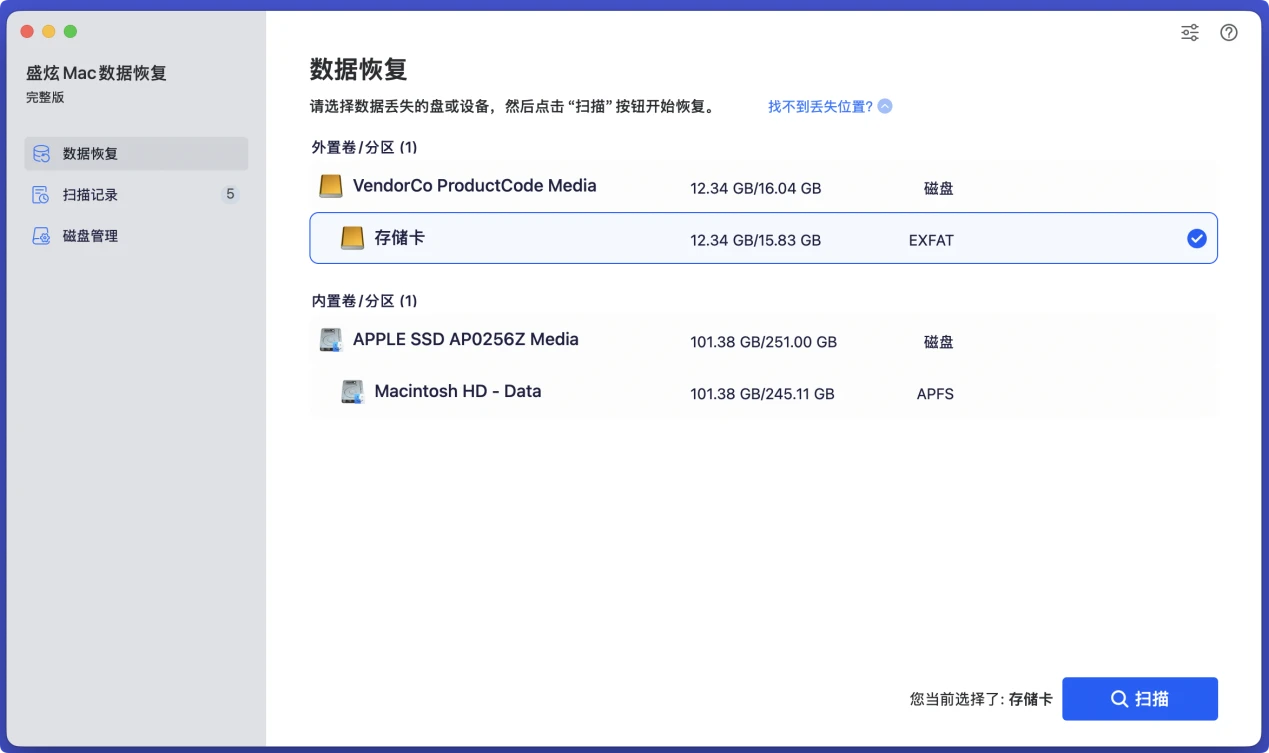Open the settings sliders icon top right
Viewport: 1269px width, 753px height.
pyautogui.click(x=1189, y=32)
